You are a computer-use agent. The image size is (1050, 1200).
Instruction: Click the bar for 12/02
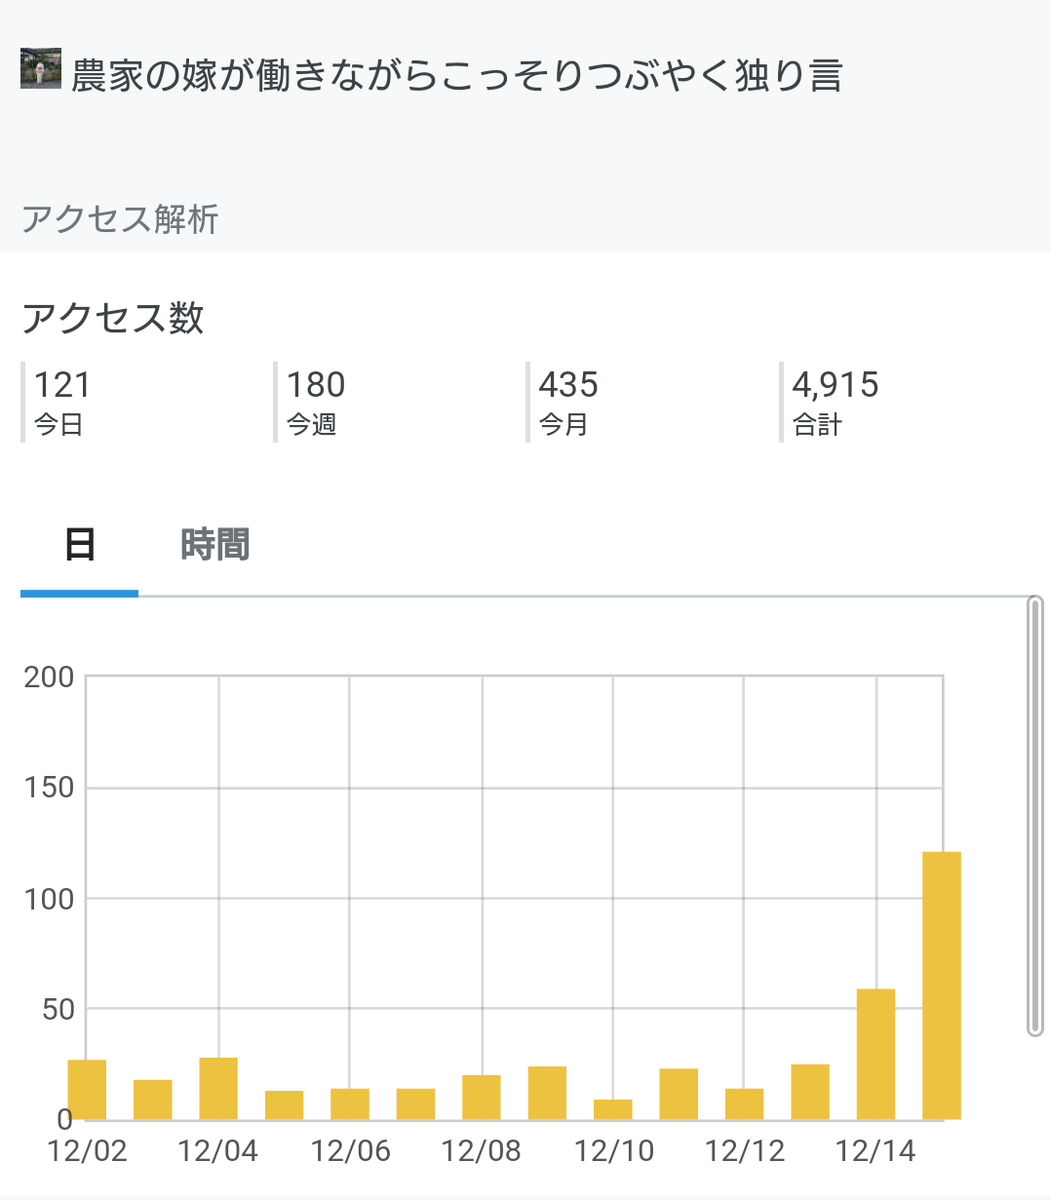tap(87, 1090)
